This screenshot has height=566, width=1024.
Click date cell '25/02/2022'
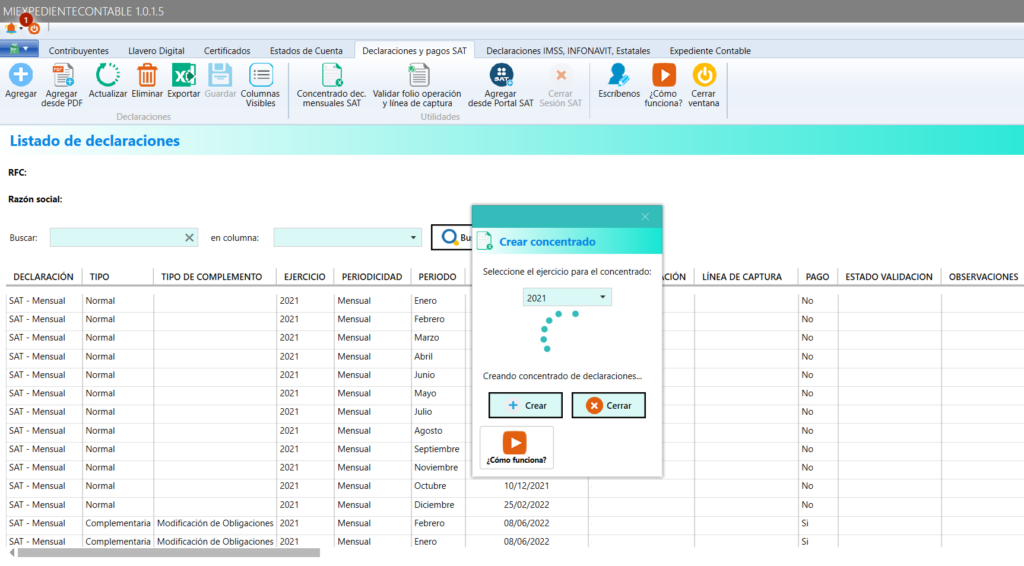[526, 505]
